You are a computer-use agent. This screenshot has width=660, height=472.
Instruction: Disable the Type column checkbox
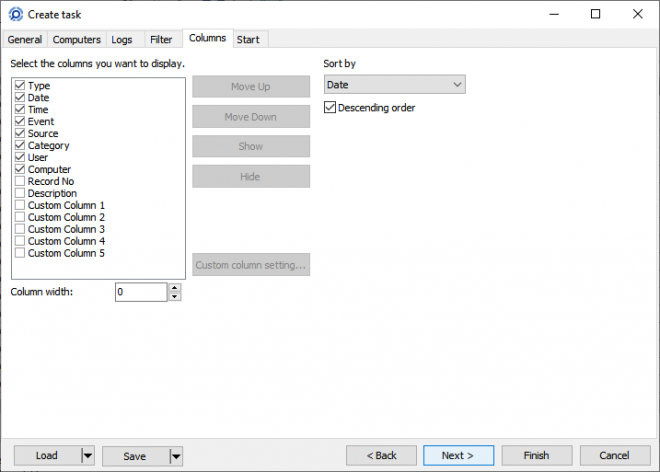(x=20, y=85)
